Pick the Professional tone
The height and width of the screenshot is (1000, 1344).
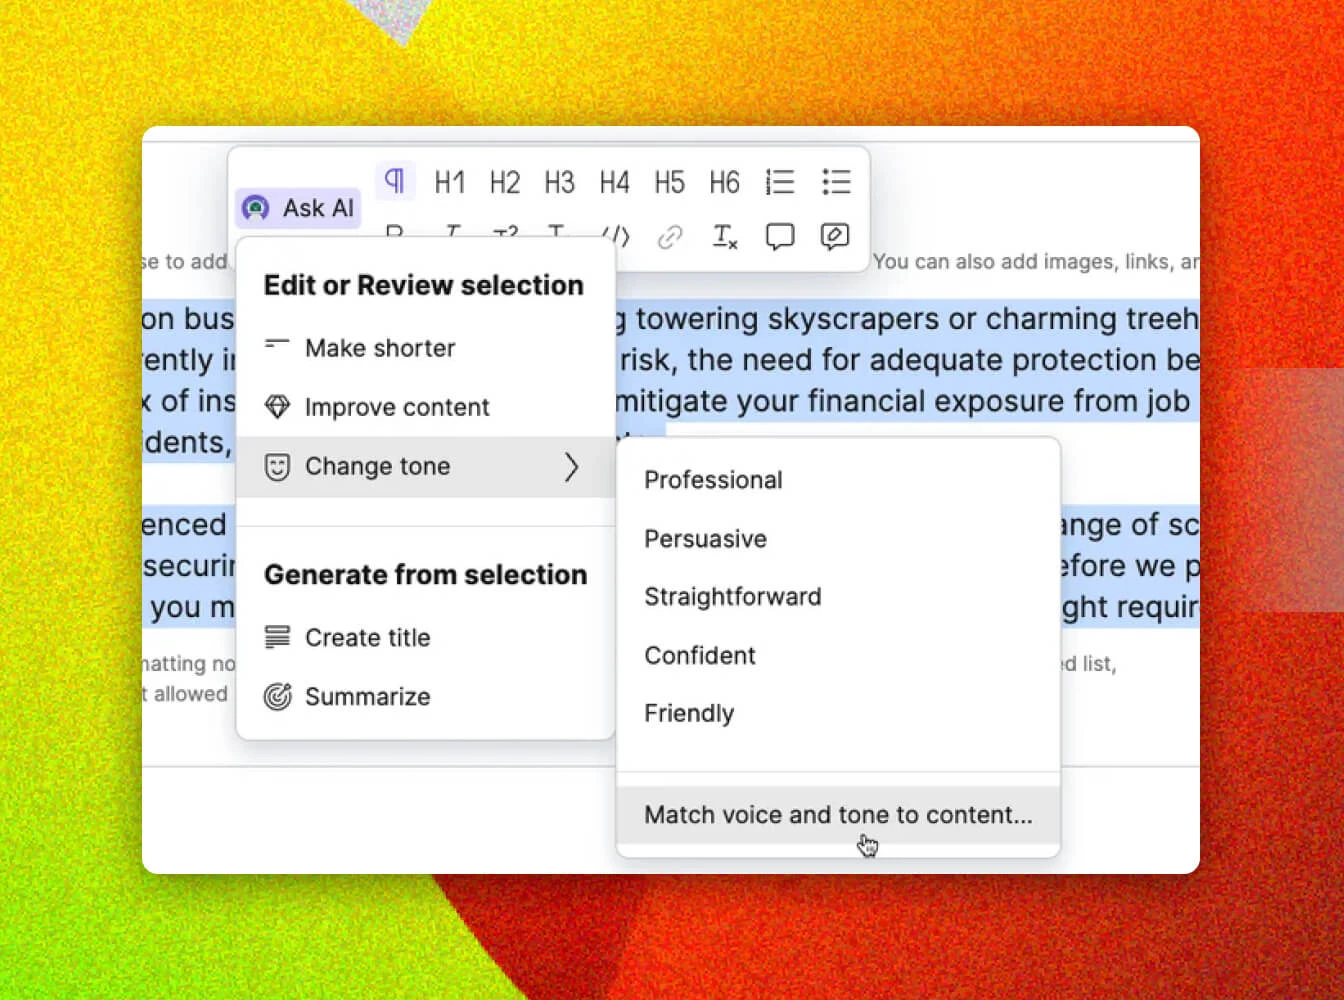(713, 480)
